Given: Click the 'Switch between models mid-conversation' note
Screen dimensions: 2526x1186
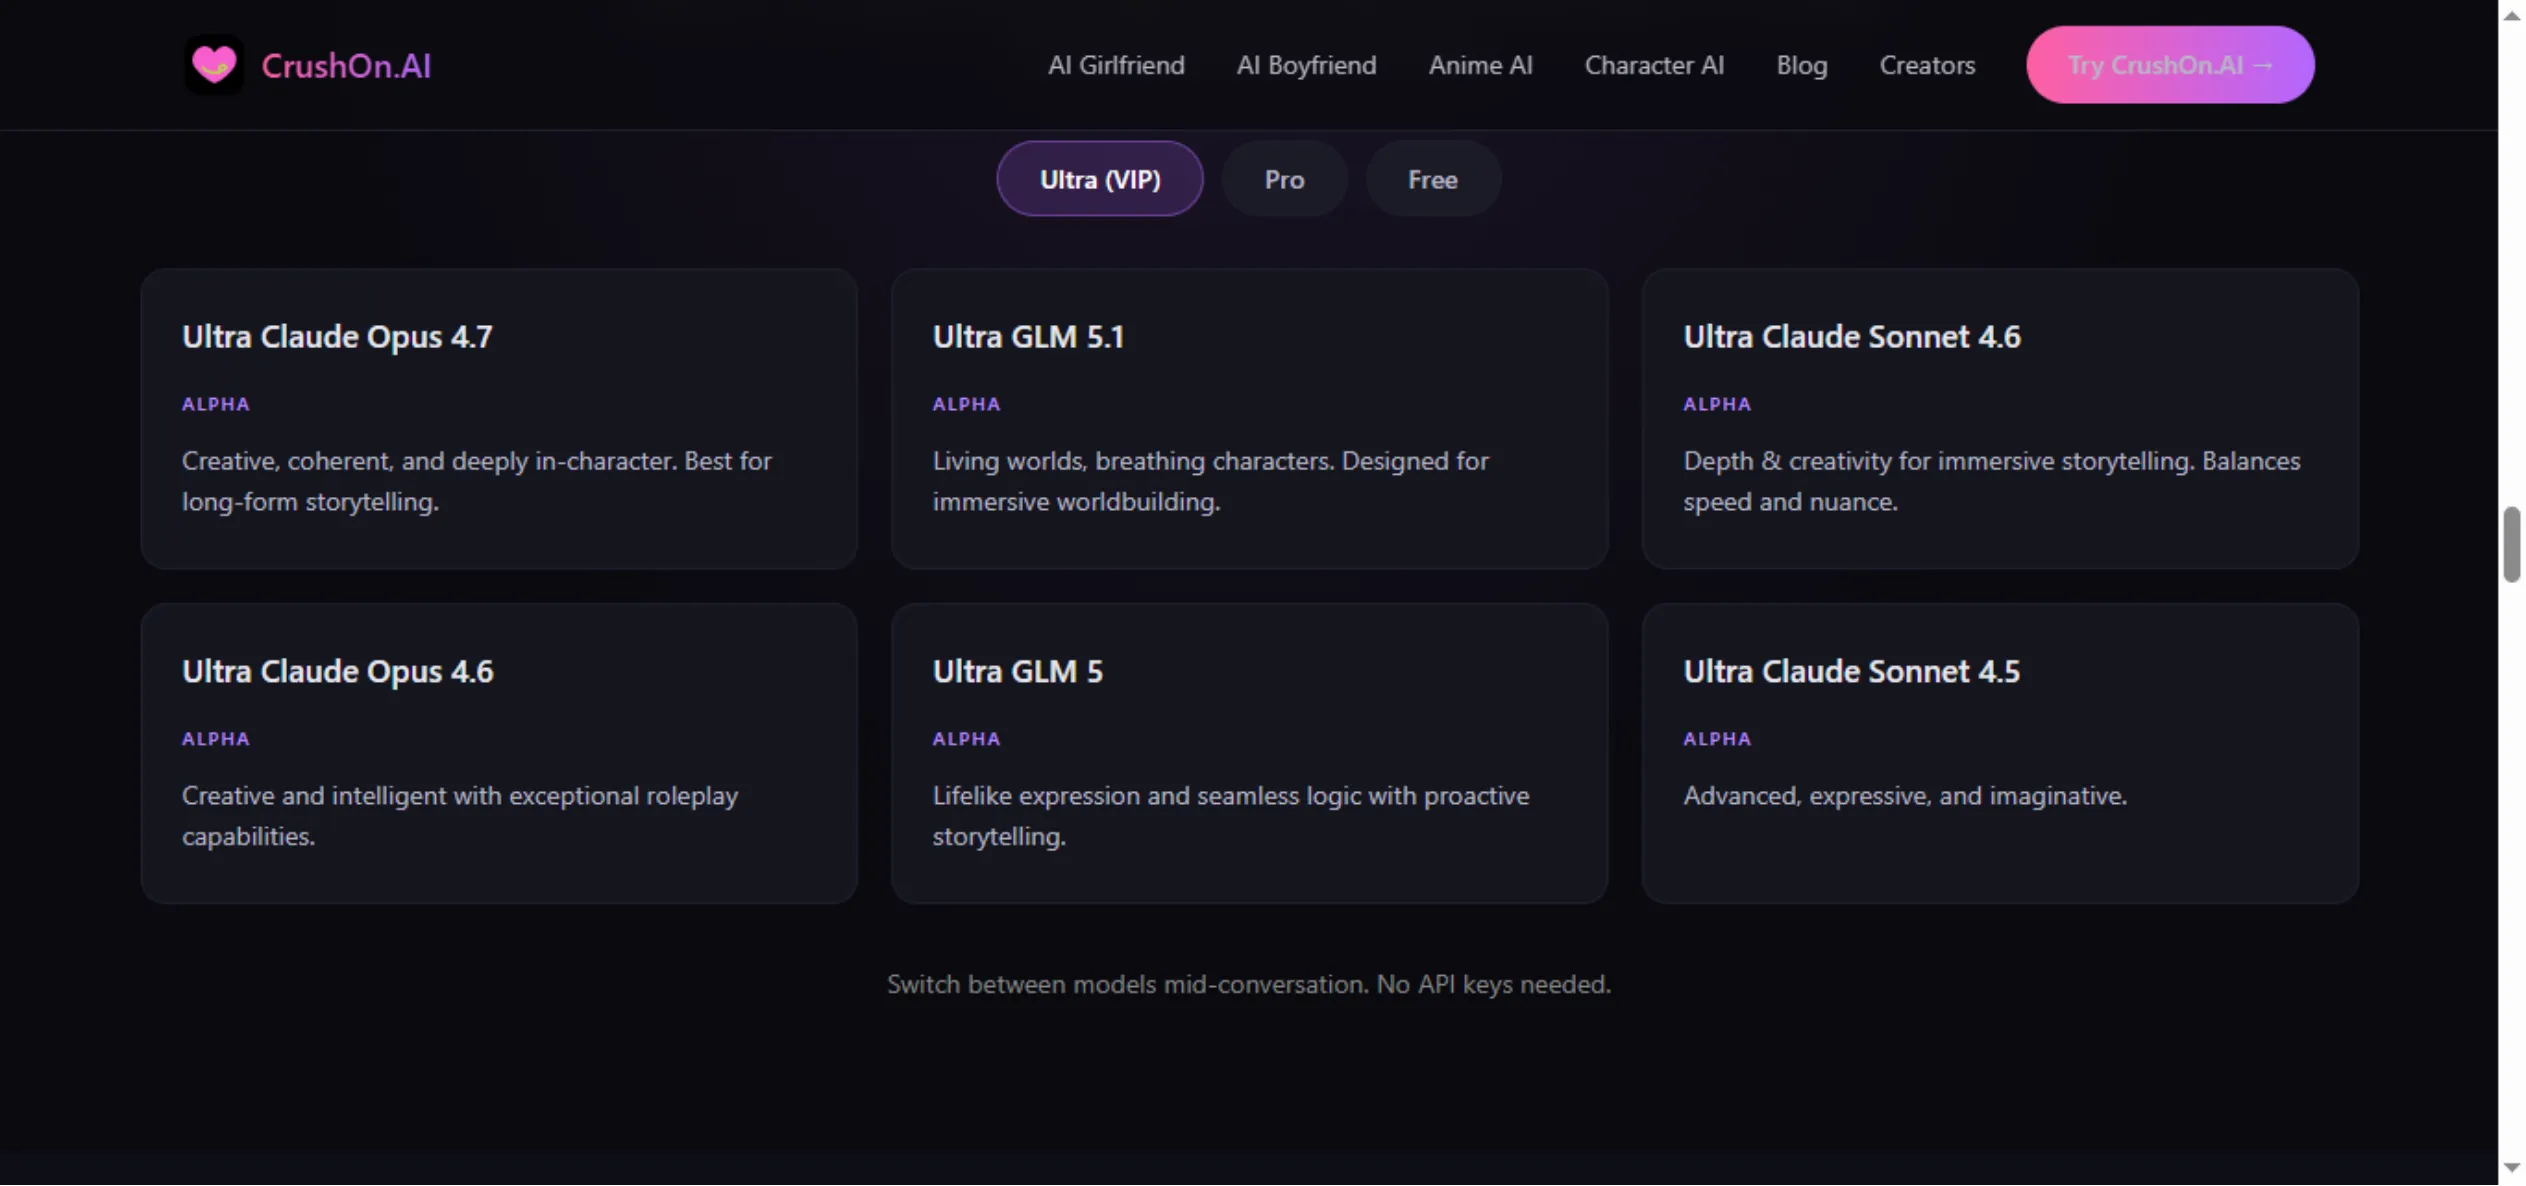Looking at the screenshot, I should (x=1249, y=985).
